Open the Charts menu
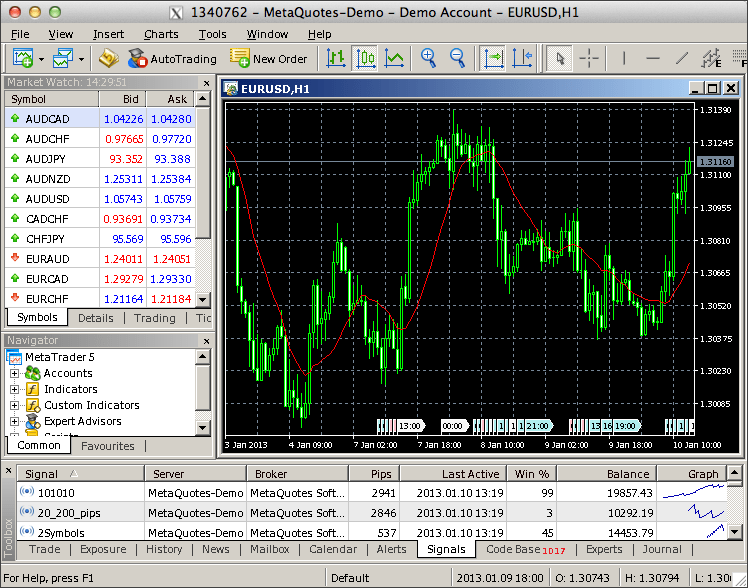Screen dimensions: 748x588 [x=161, y=34]
